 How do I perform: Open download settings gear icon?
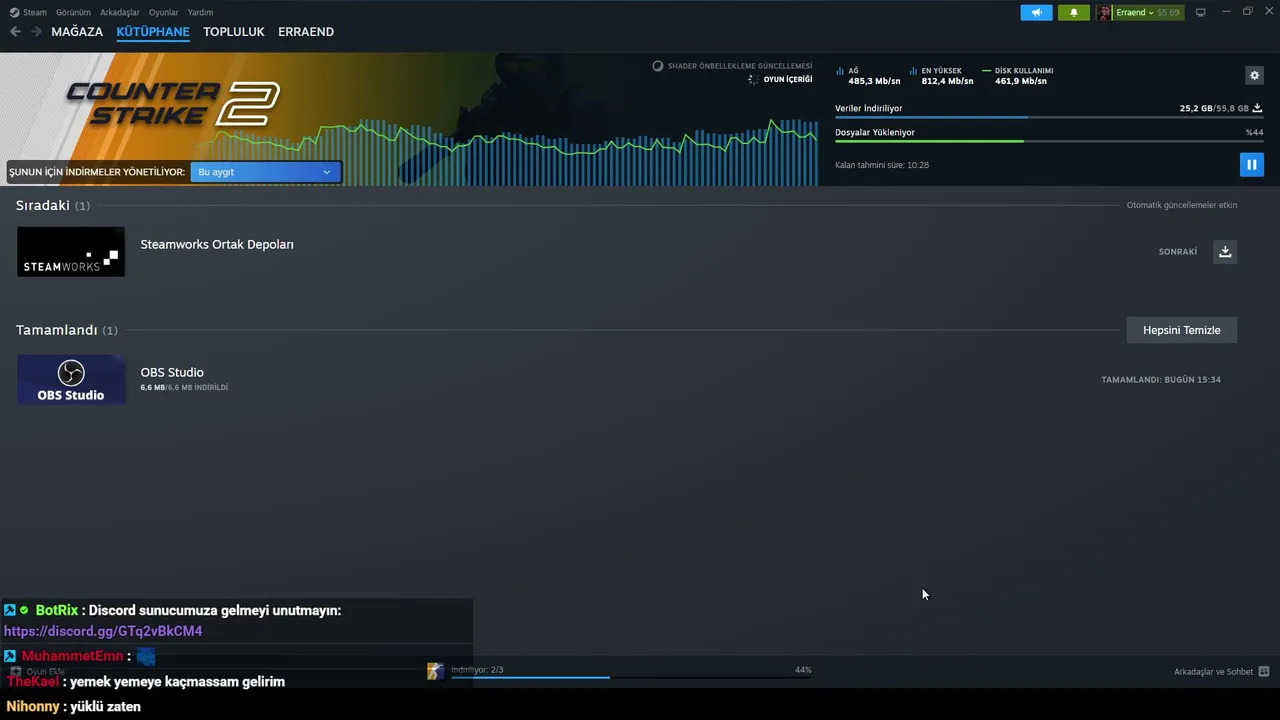click(x=1254, y=75)
